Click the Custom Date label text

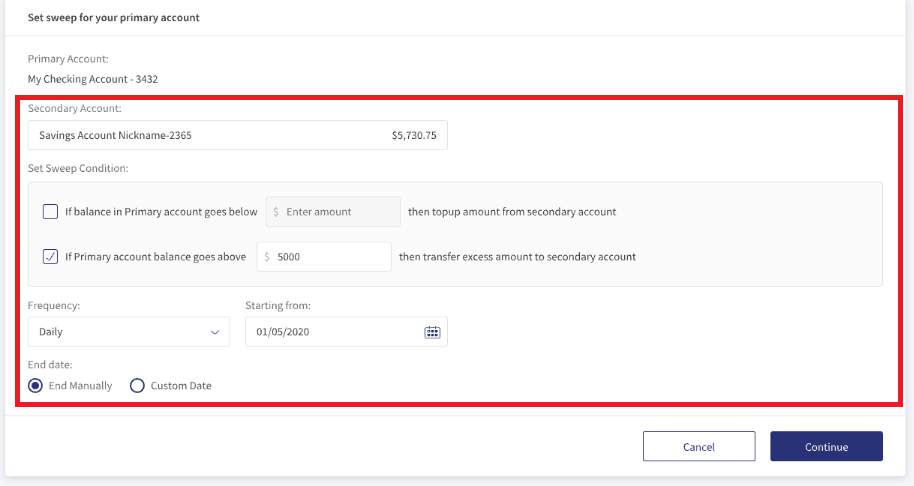click(181, 386)
